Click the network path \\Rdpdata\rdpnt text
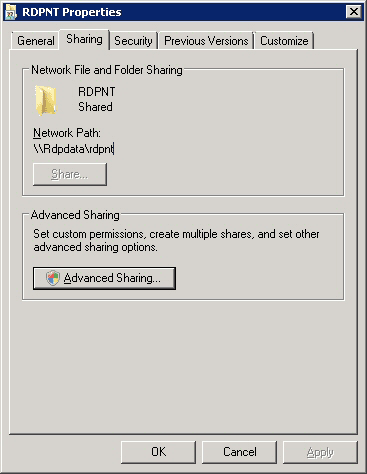 [x=74, y=149]
